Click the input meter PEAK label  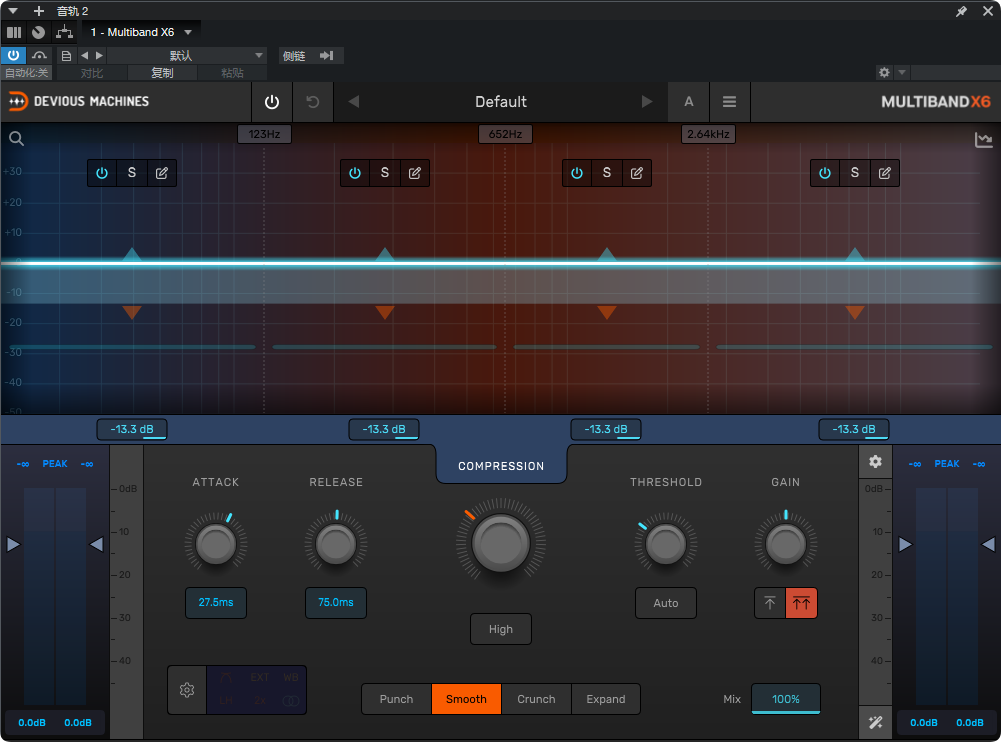[55, 464]
